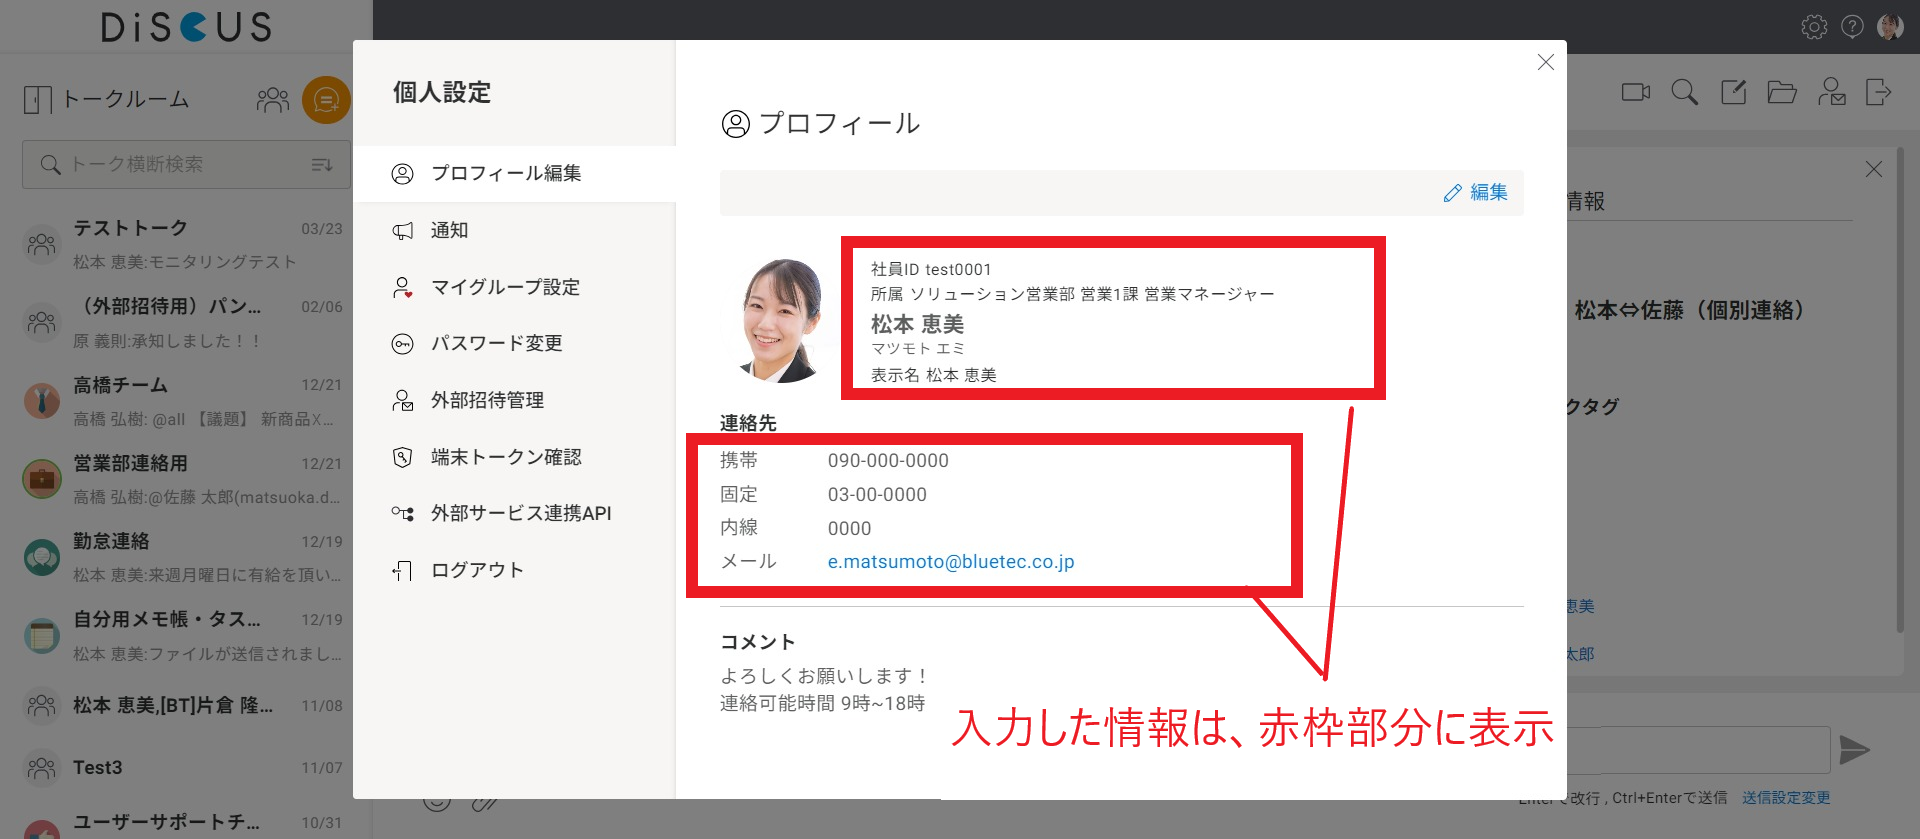Click the group members icon in sidebar
Screen dimensions: 1920x839
click(x=273, y=100)
